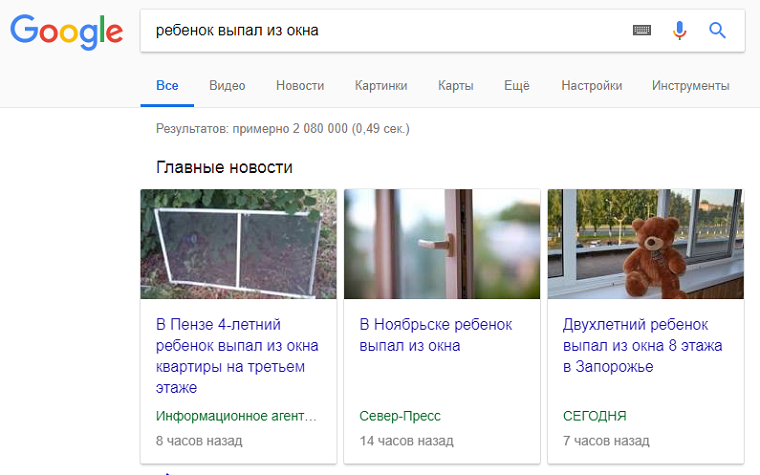Open the window screen photo thumbnail
The height and width of the screenshot is (475, 760).
(x=238, y=244)
